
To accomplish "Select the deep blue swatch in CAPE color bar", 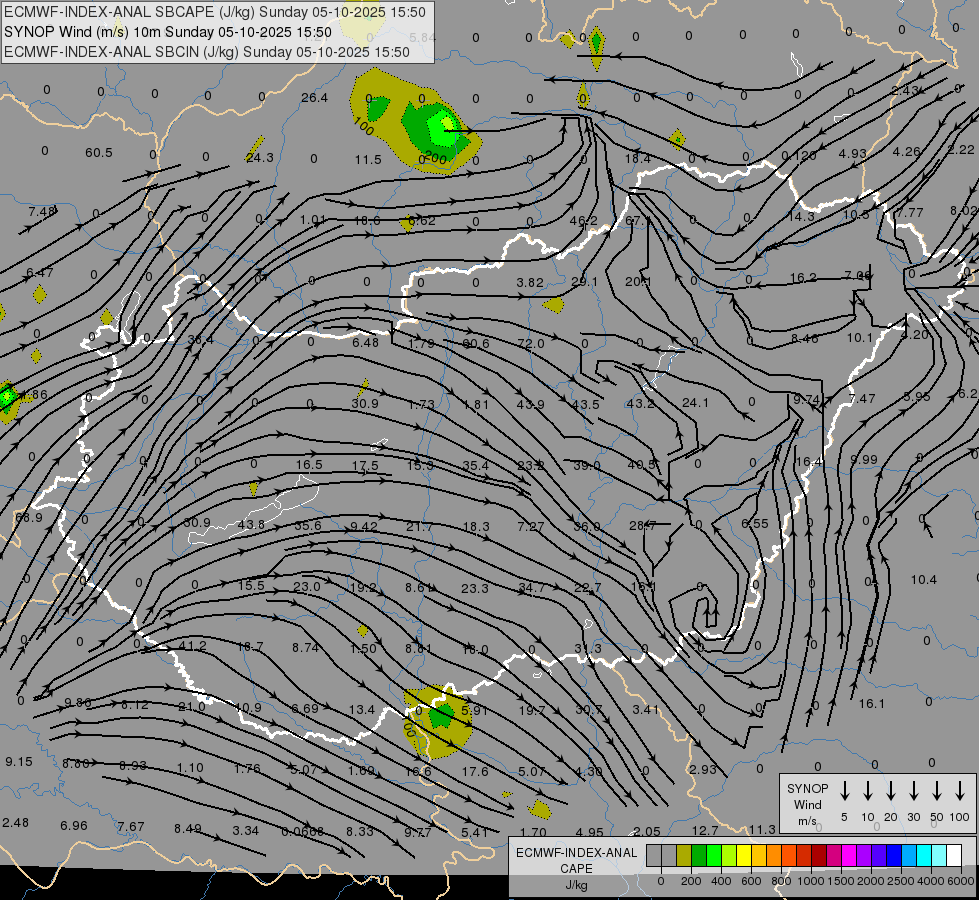I will 894,856.
